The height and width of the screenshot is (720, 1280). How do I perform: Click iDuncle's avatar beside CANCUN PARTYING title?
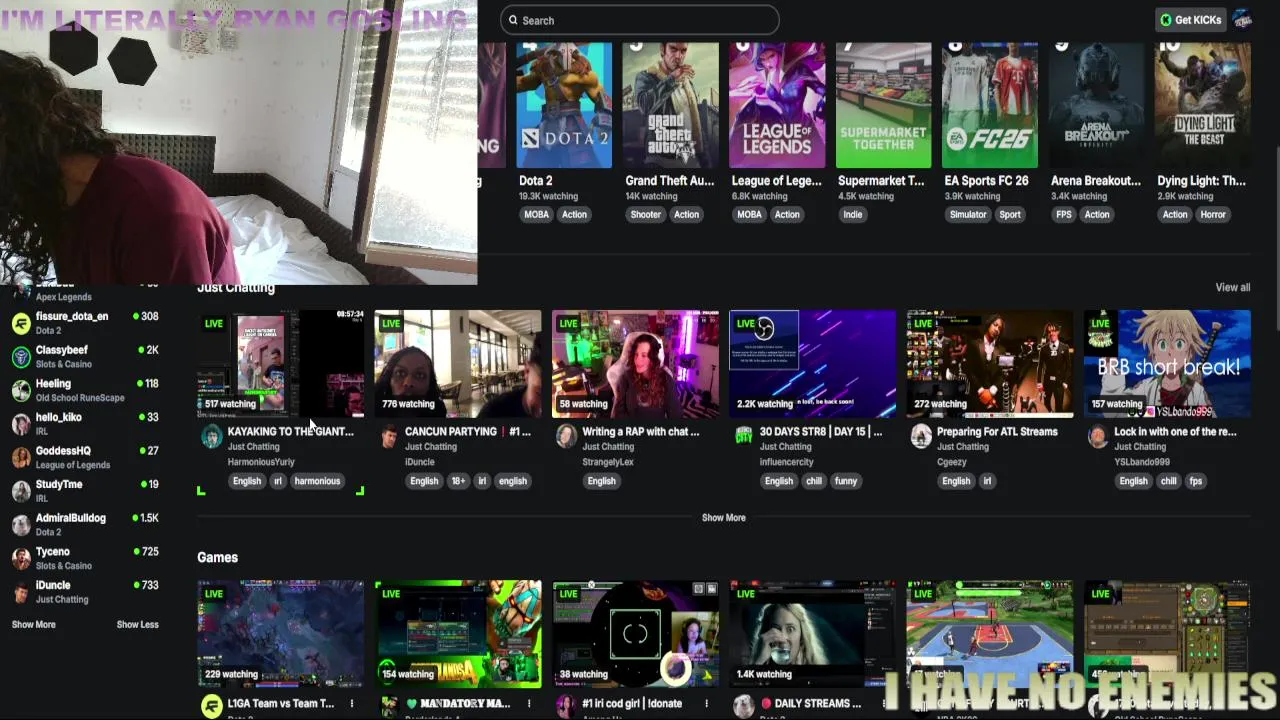389,436
